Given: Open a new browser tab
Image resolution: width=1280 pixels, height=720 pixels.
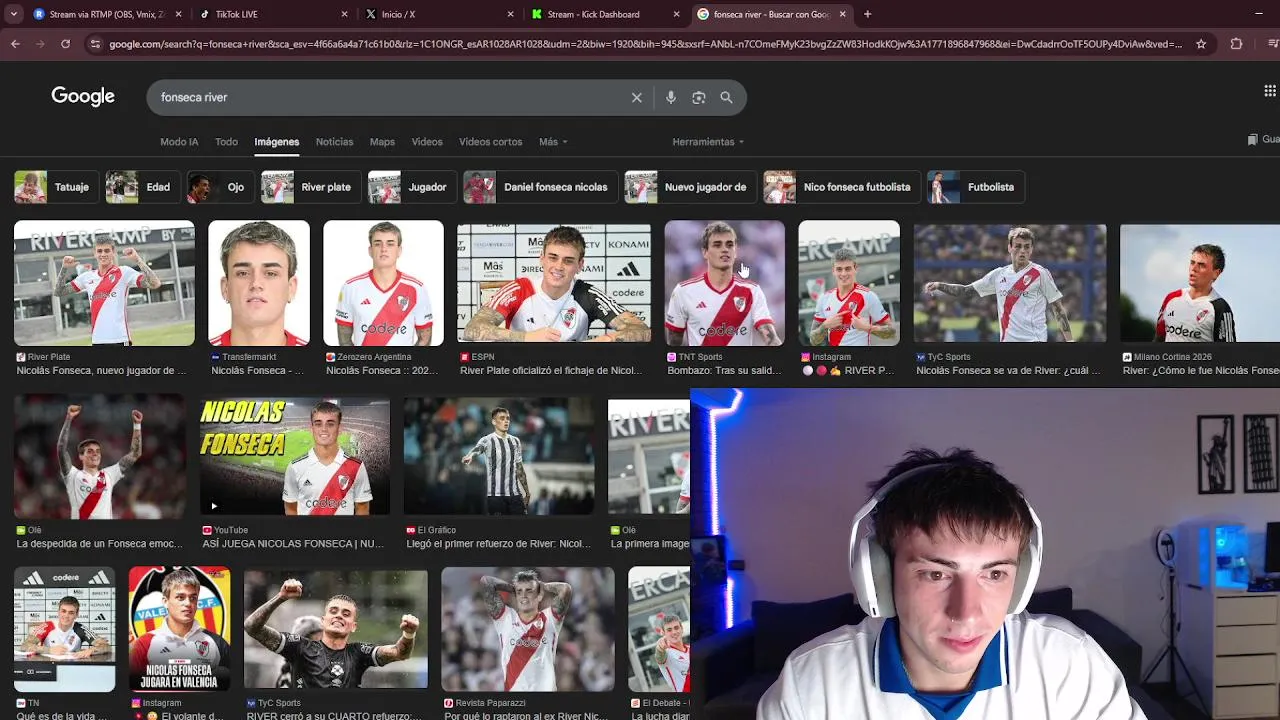Looking at the screenshot, I should click(x=867, y=14).
